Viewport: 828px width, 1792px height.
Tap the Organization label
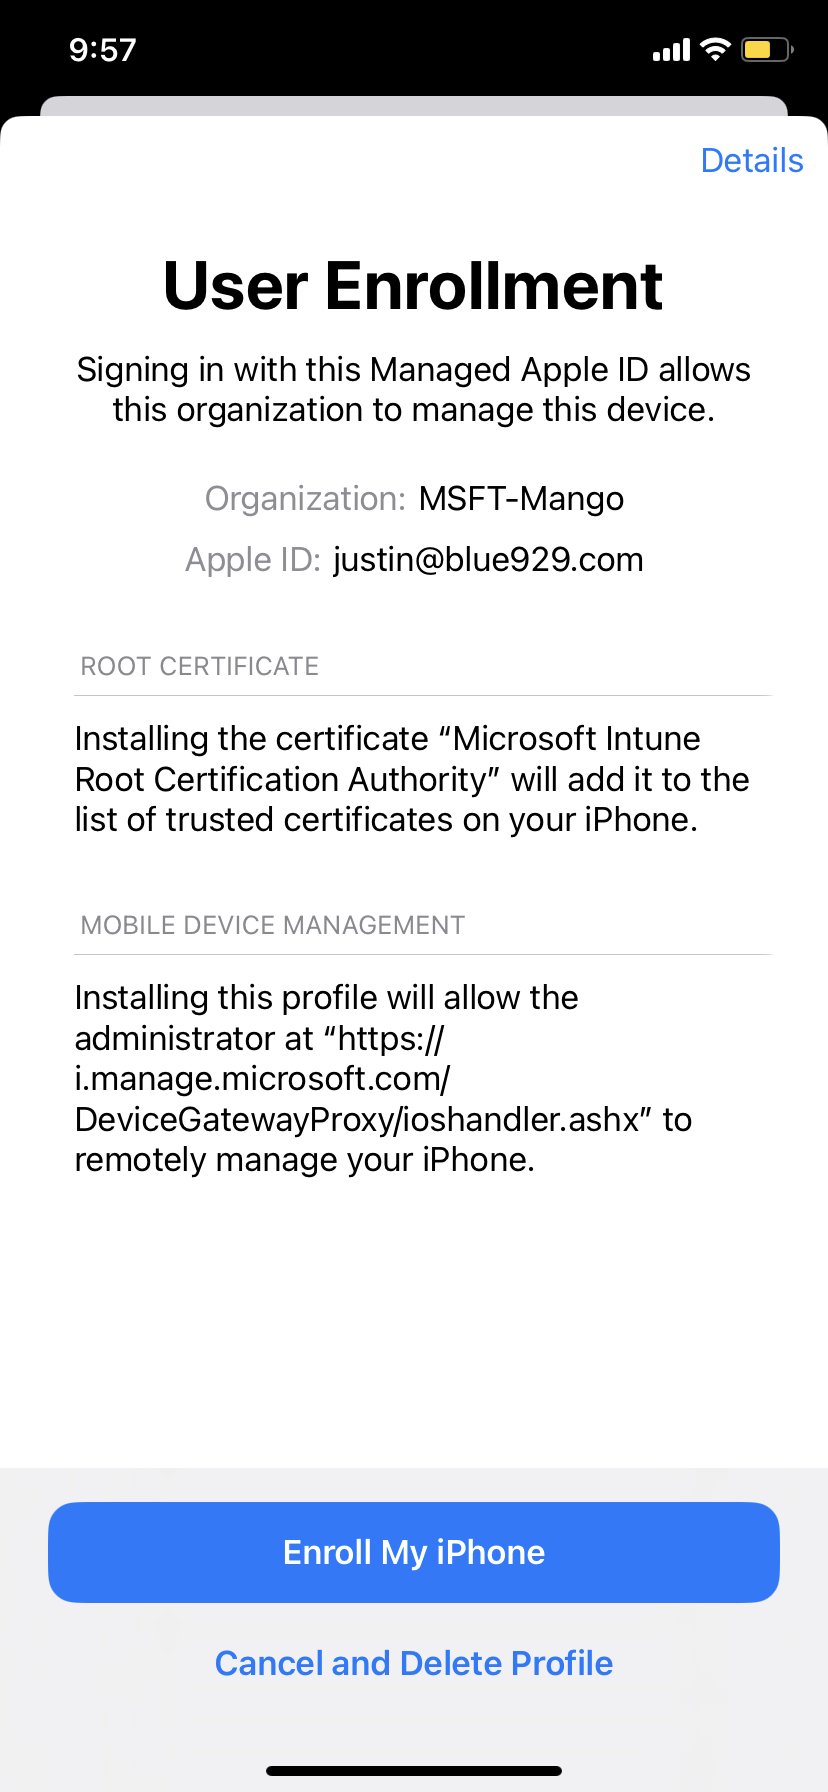[x=305, y=498]
